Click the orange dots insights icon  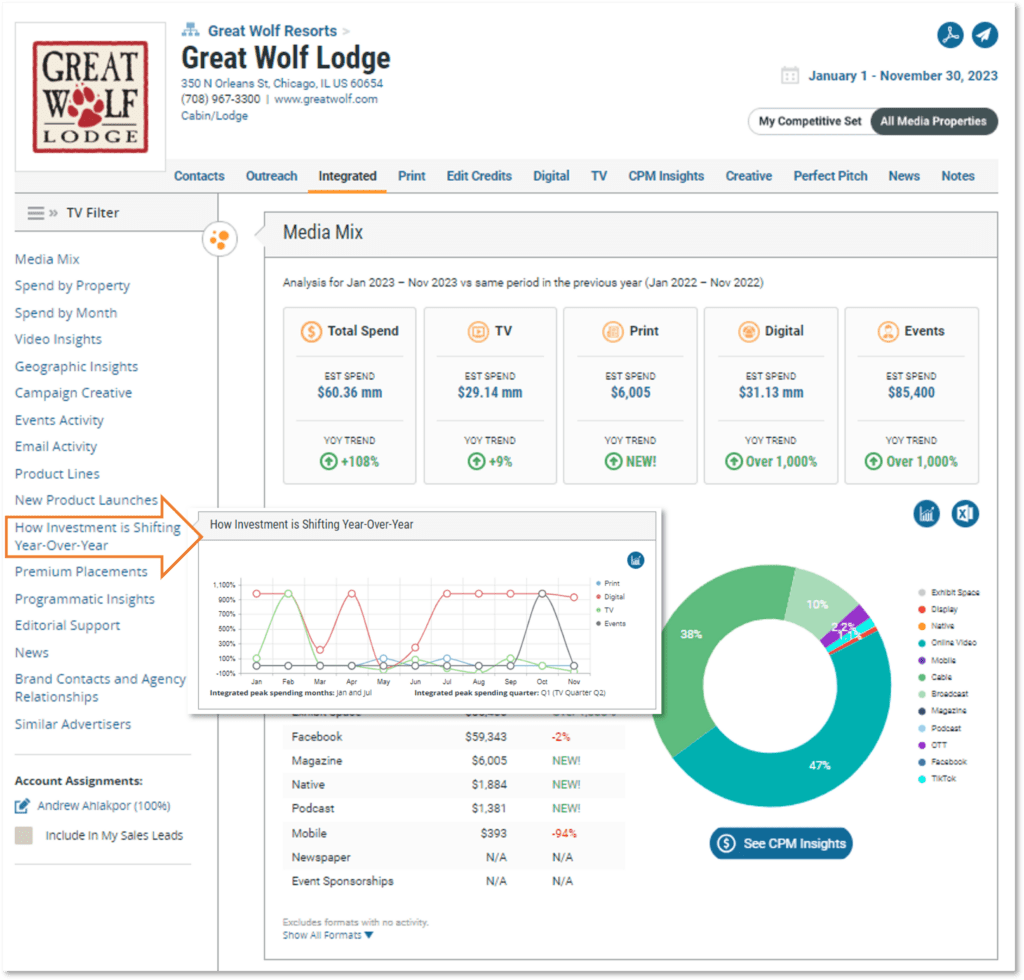219,239
